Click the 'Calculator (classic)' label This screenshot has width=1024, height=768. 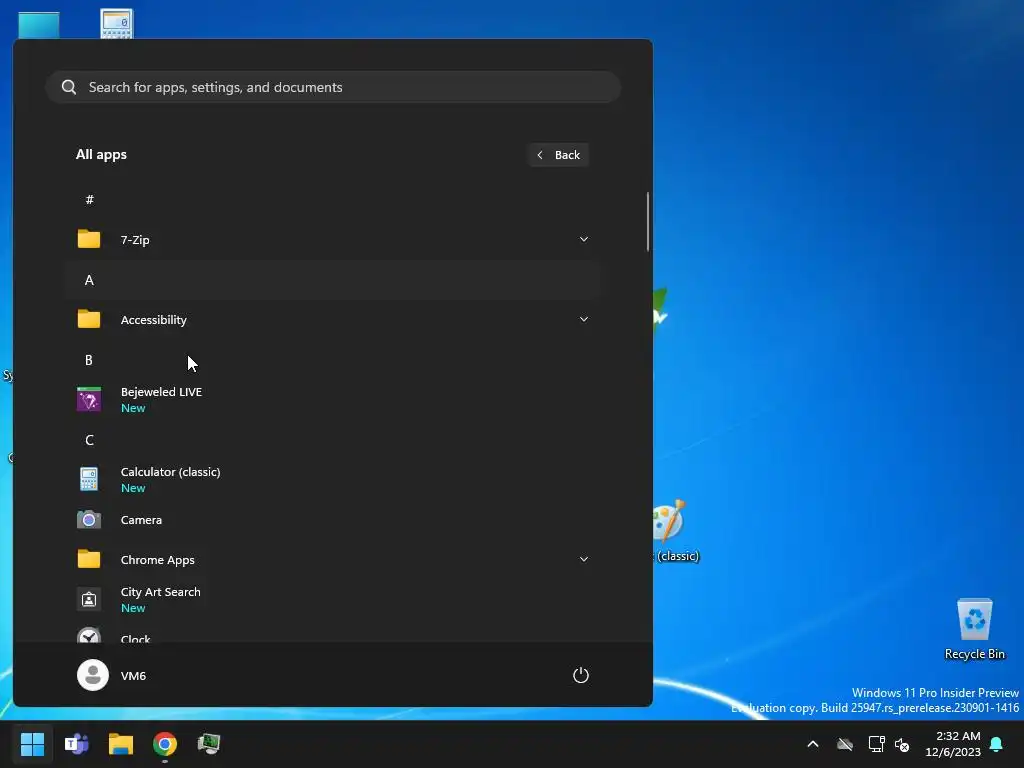[x=170, y=472]
